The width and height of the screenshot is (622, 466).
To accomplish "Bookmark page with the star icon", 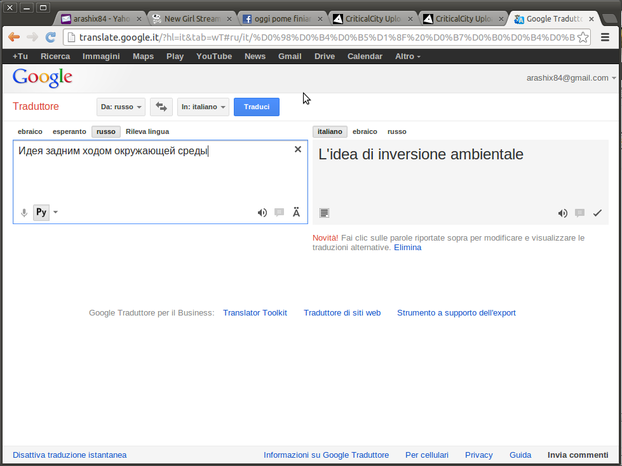I will coord(583,37).
